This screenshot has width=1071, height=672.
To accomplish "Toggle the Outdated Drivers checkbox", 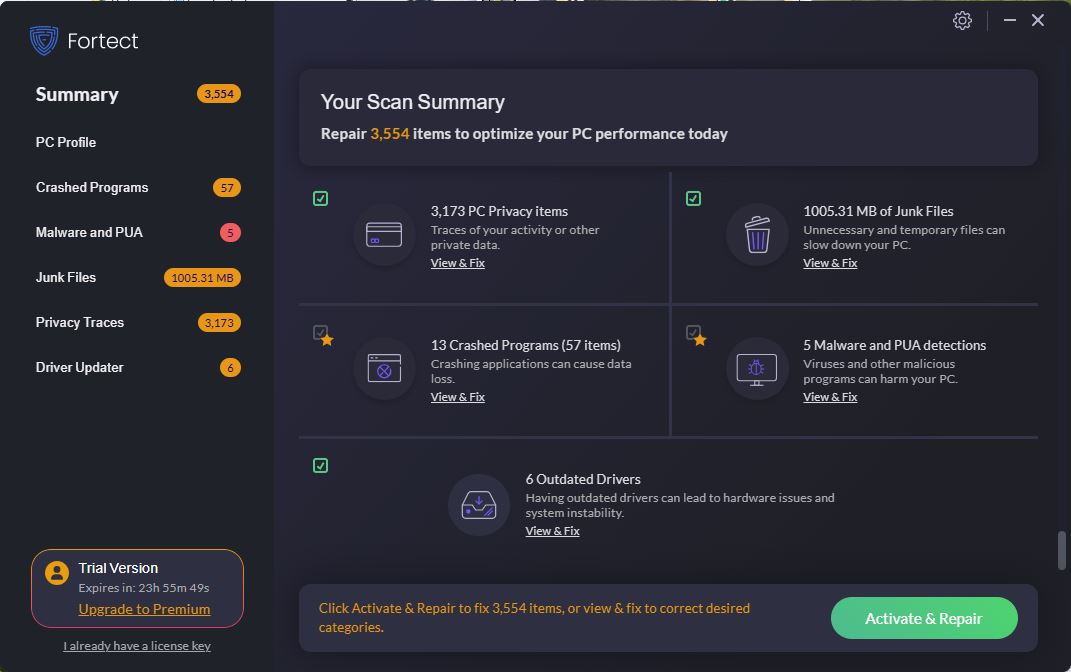I will point(320,466).
